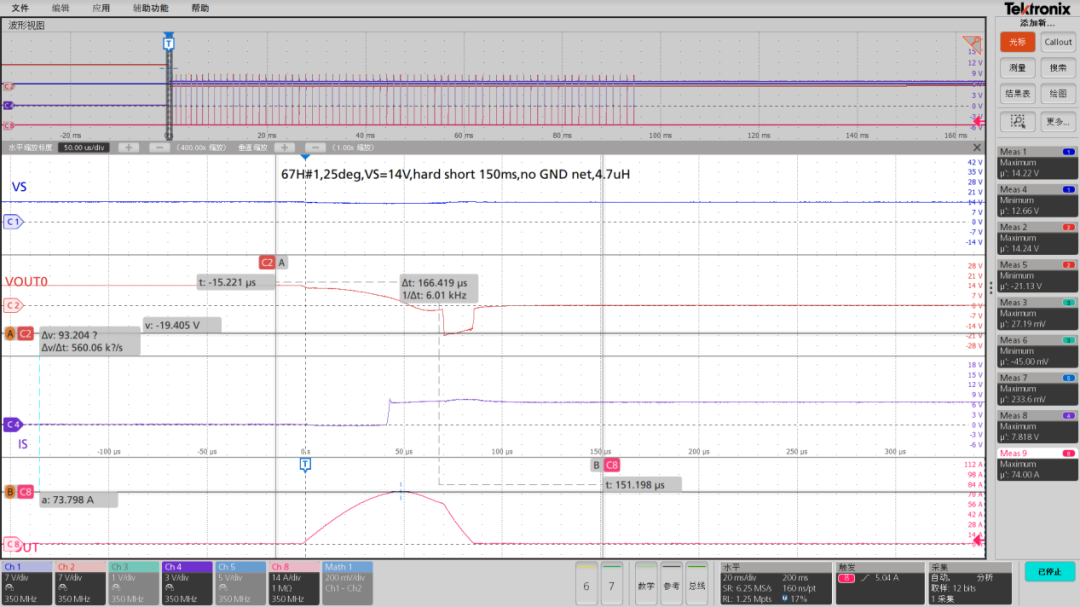Select the horizontal scale 50.00 us/div field

point(84,147)
